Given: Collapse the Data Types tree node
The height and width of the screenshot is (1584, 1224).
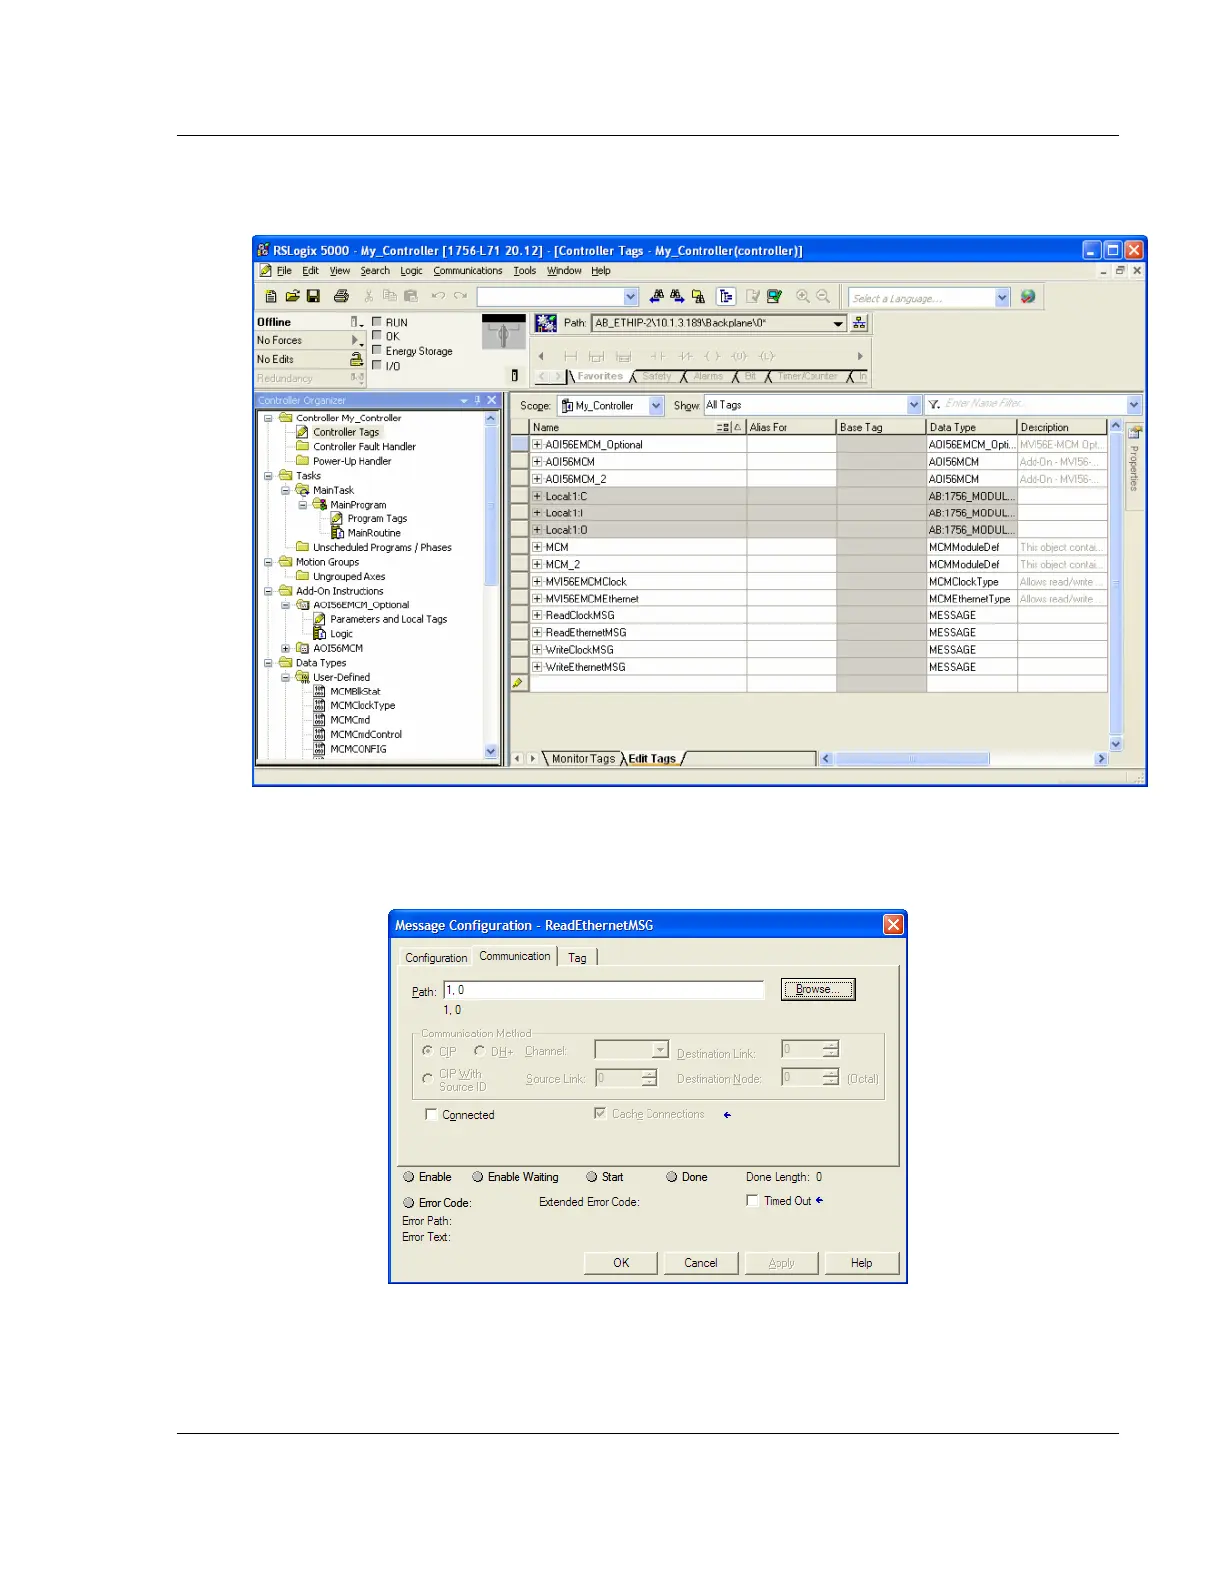Looking at the screenshot, I should click(x=268, y=663).
